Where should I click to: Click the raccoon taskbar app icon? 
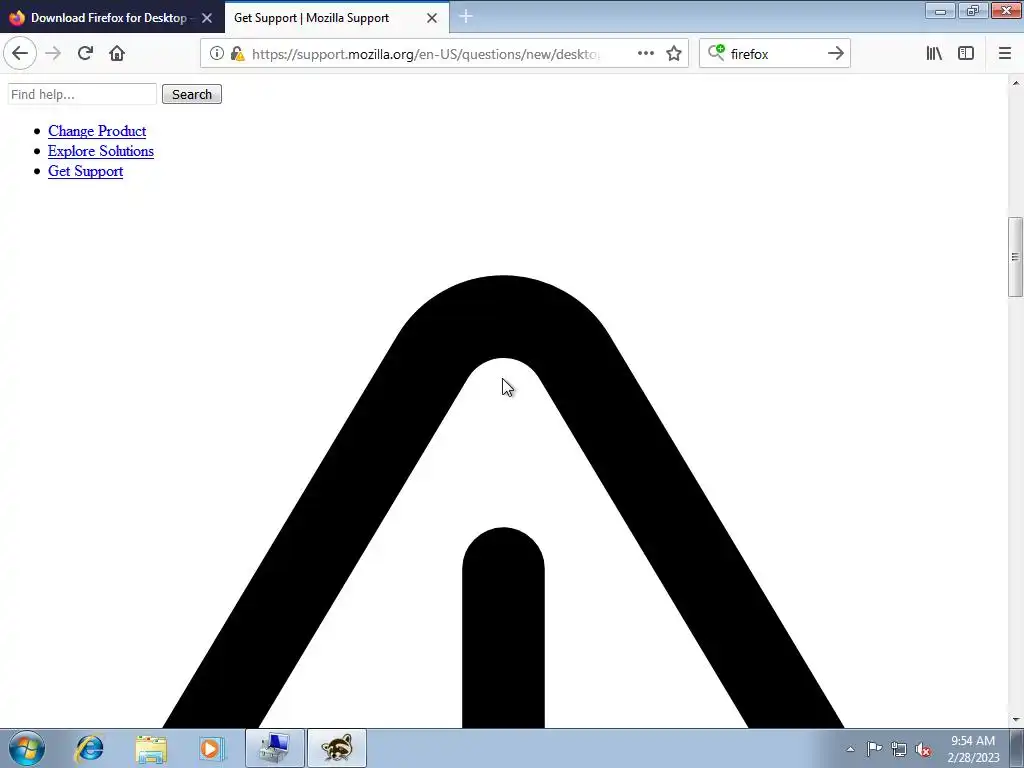337,748
